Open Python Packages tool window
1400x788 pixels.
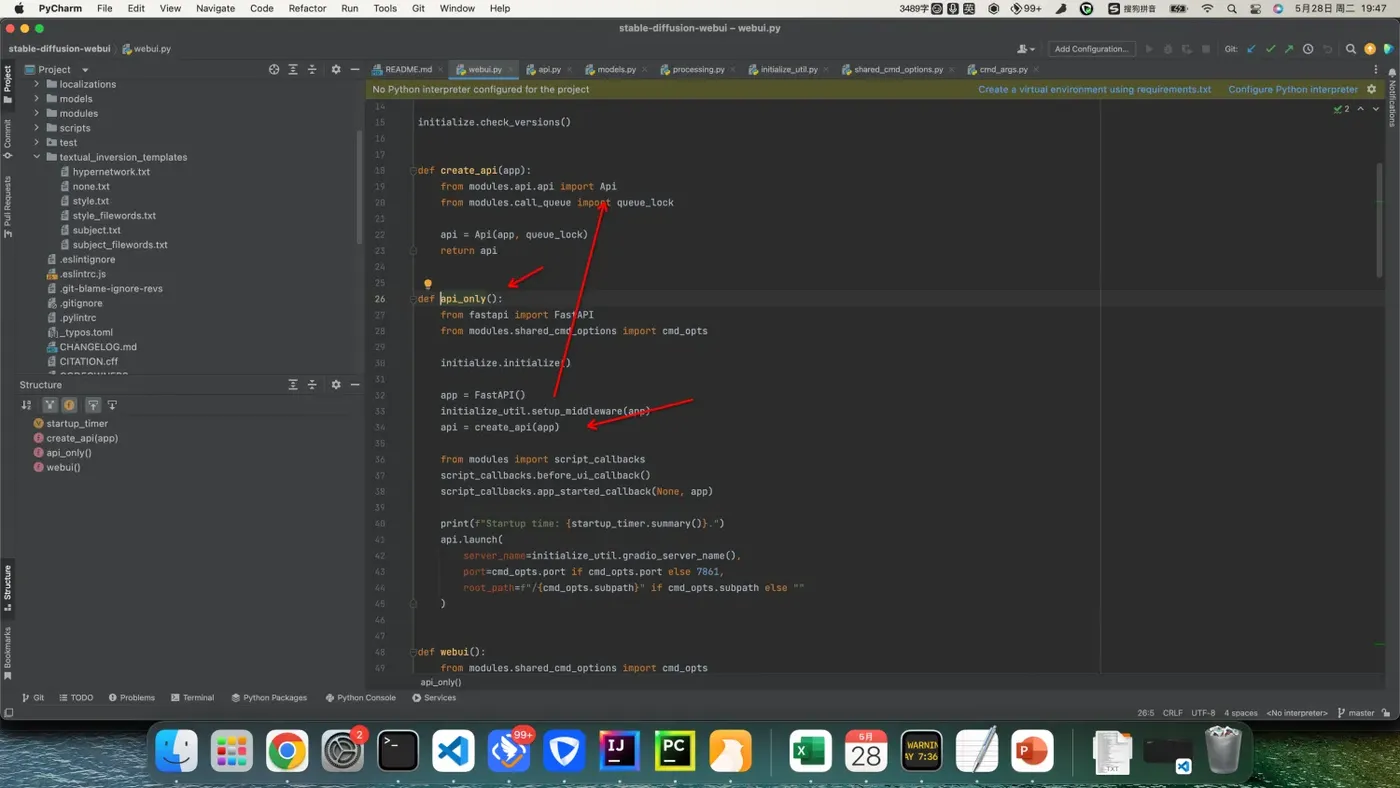pyautogui.click(x=268, y=698)
